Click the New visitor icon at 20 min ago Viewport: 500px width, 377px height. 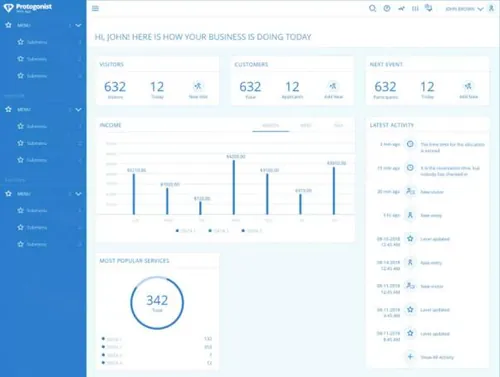410,191
